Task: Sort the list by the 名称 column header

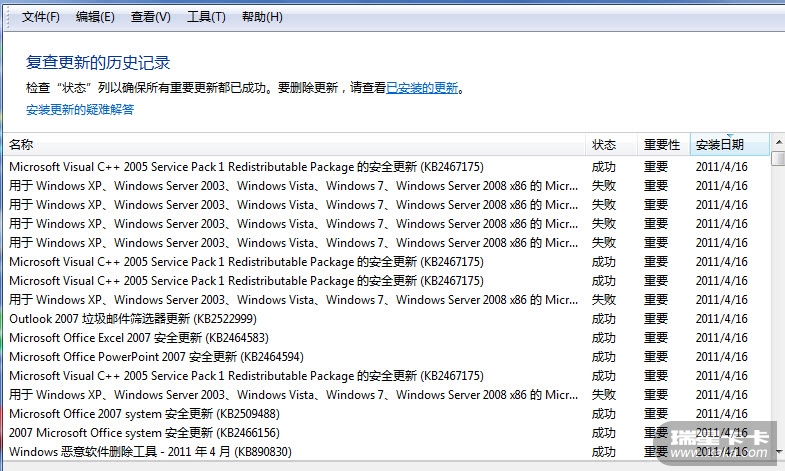Action: [x=294, y=145]
